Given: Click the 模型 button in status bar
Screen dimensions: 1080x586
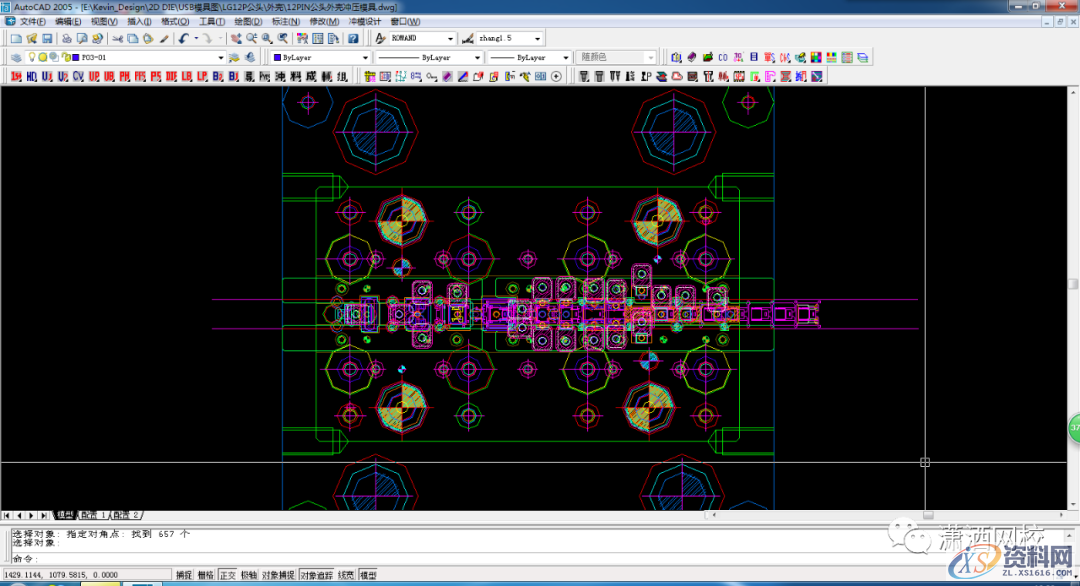Looking at the screenshot, I should 368,575.
